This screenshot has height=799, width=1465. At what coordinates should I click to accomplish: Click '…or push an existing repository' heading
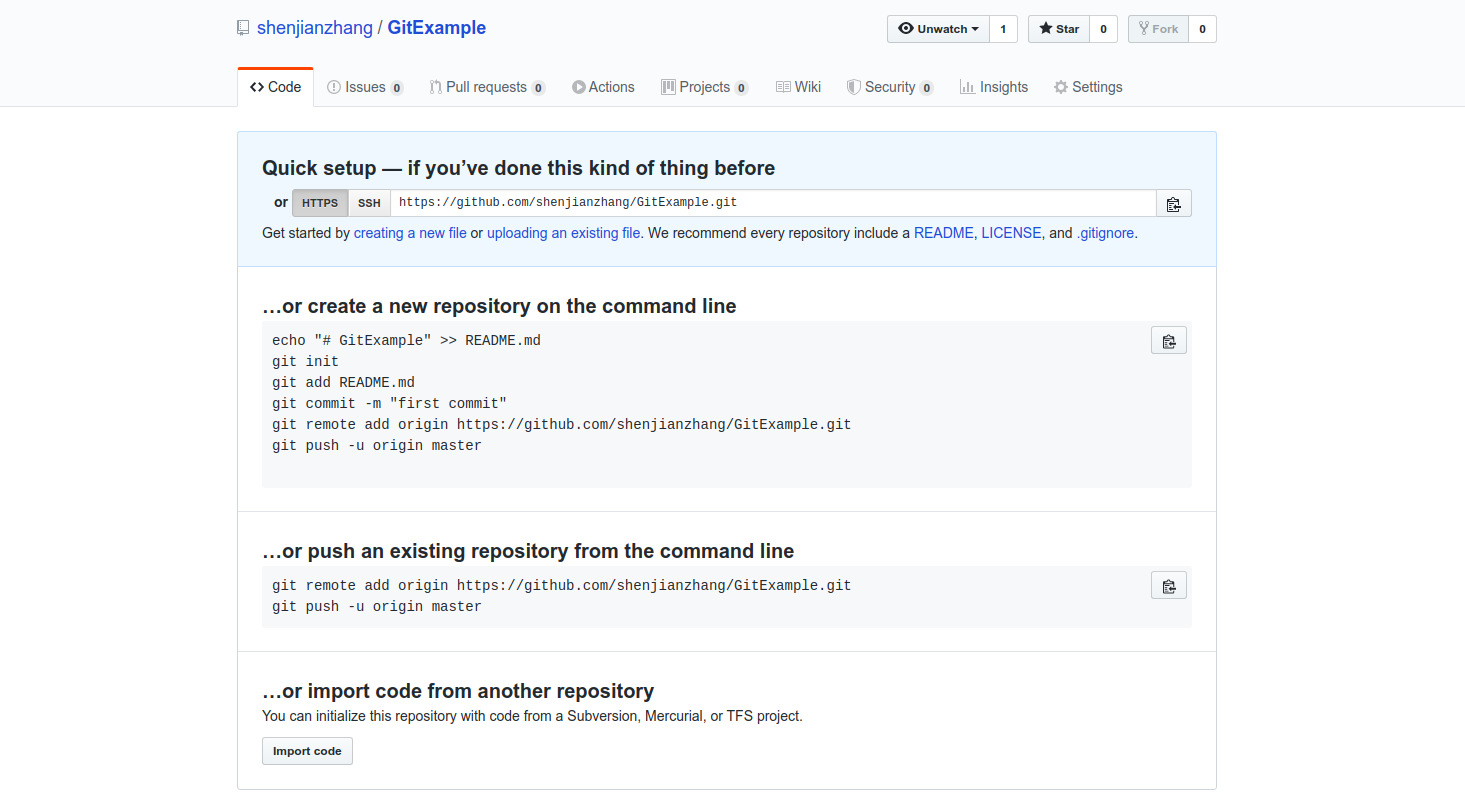point(528,551)
